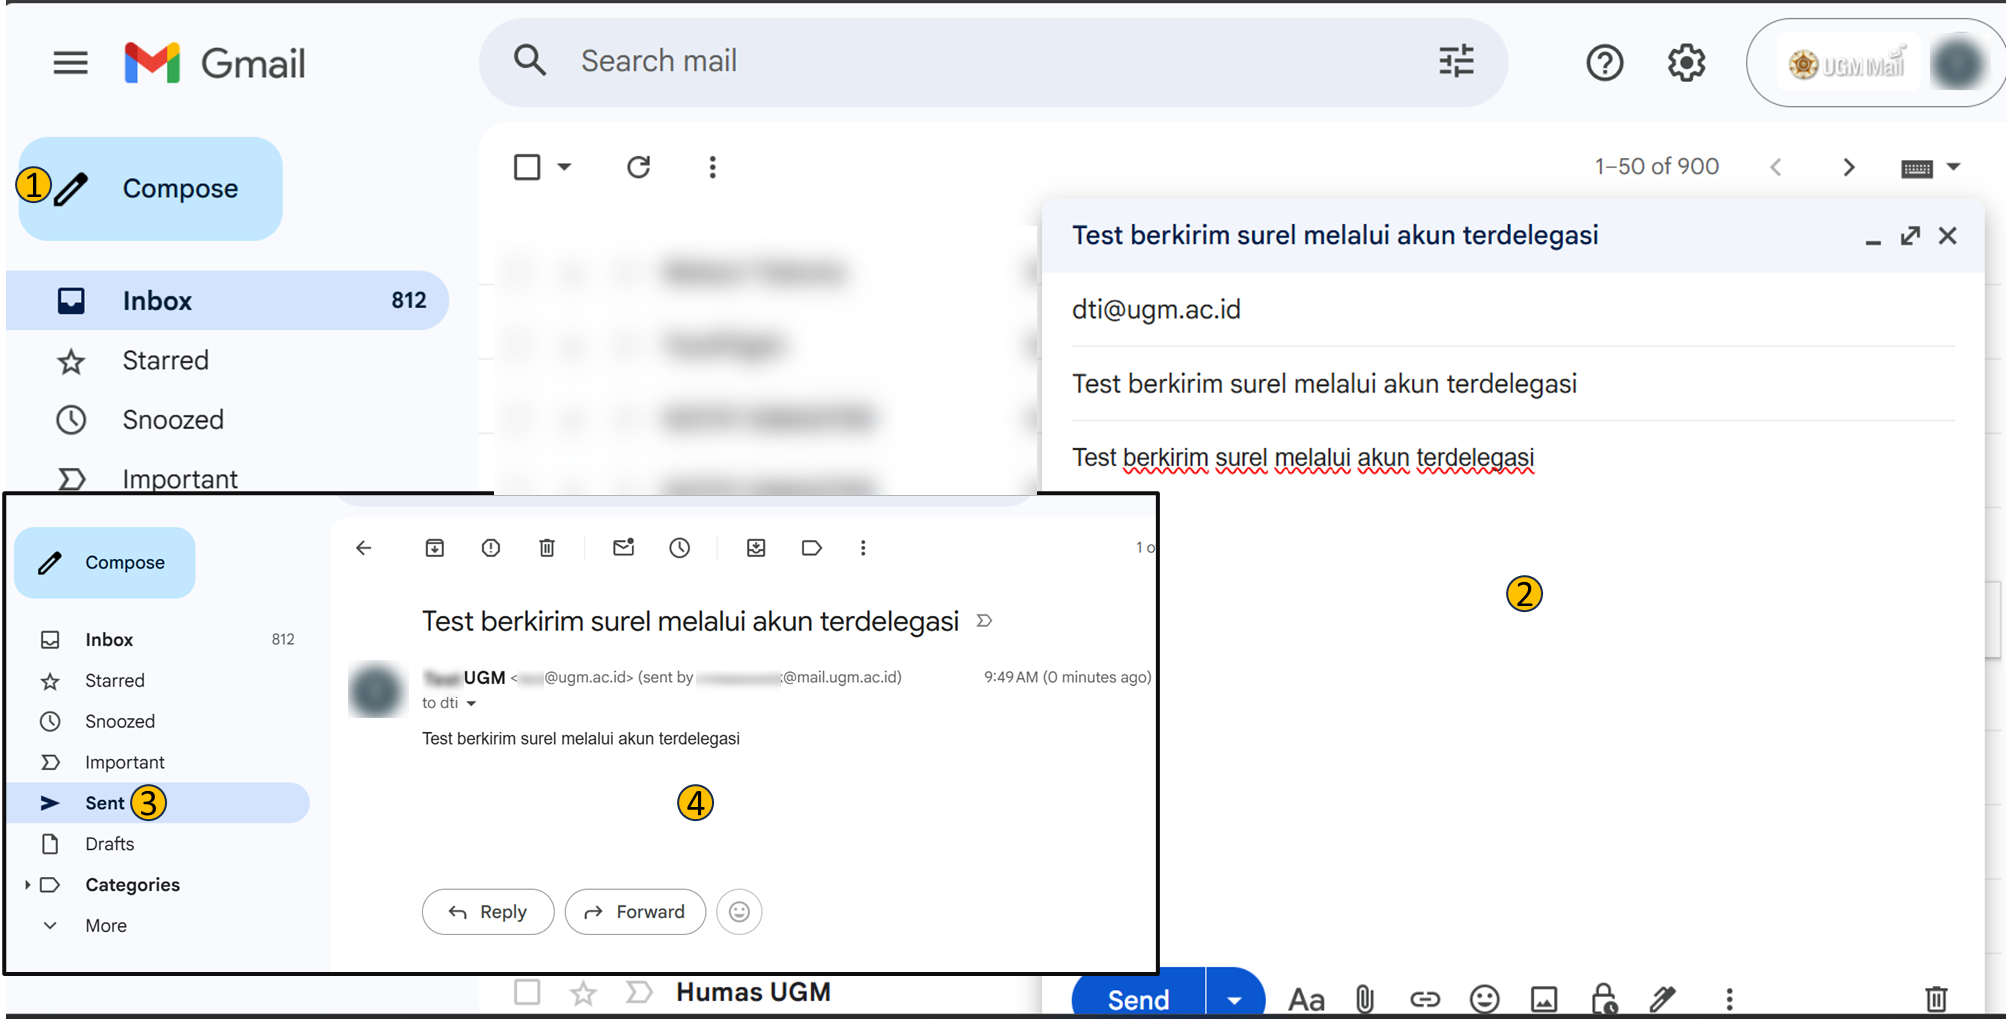Screen dimensions: 2006x1019
Task: Open Gmail support help icon
Action: pos(1604,63)
